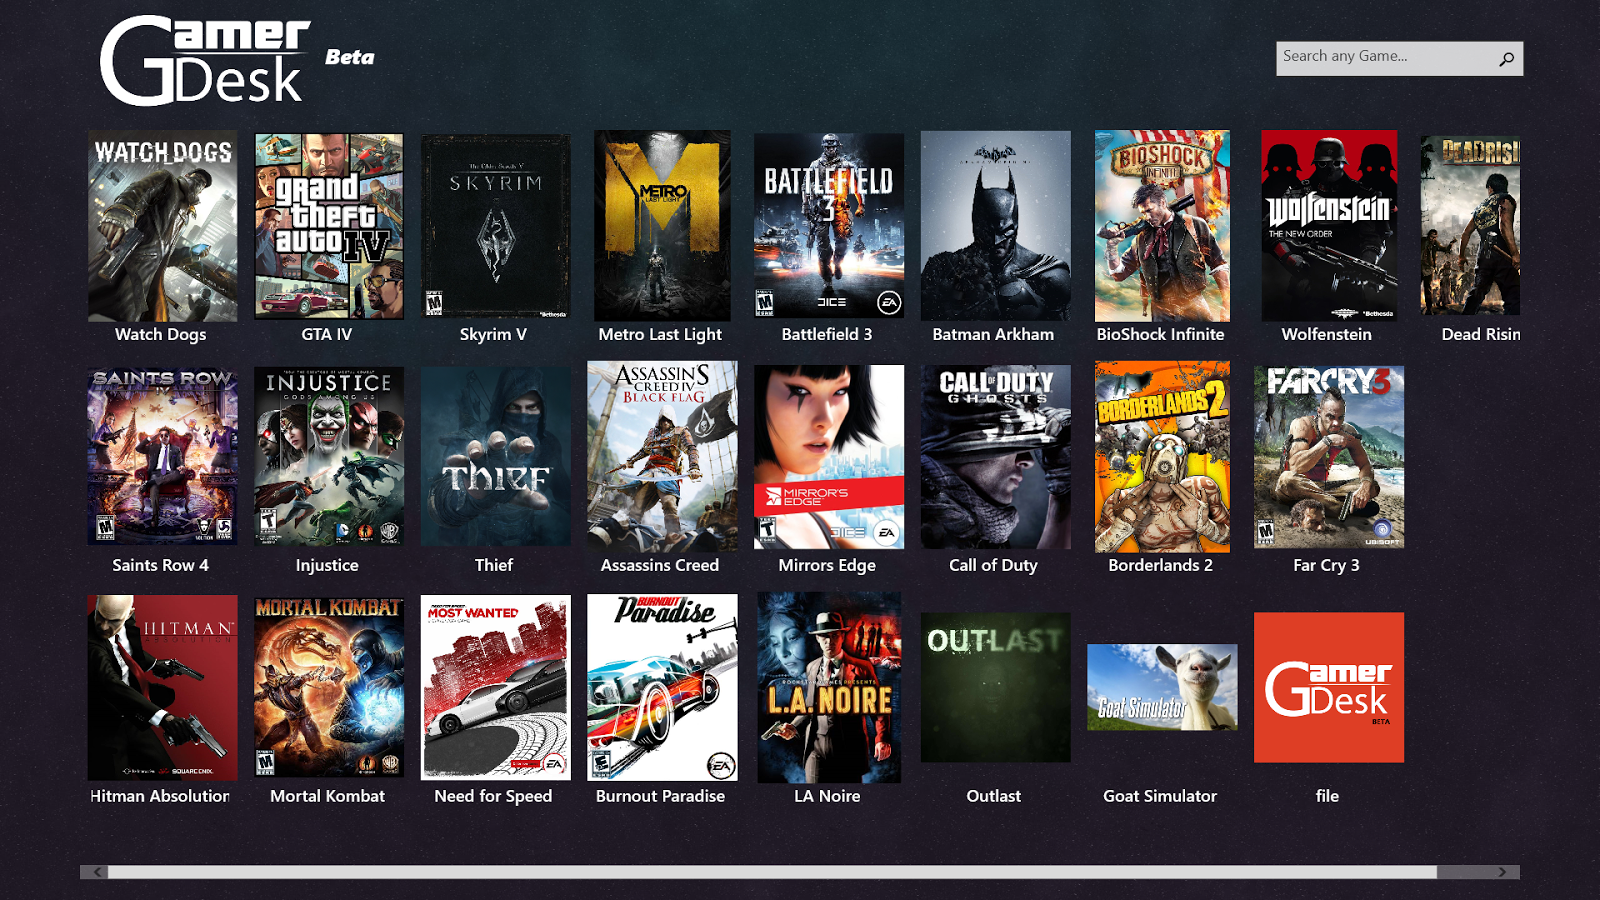Click the 'Need for Speed' label
The image size is (1600, 900).
click(x=493, y=796)
